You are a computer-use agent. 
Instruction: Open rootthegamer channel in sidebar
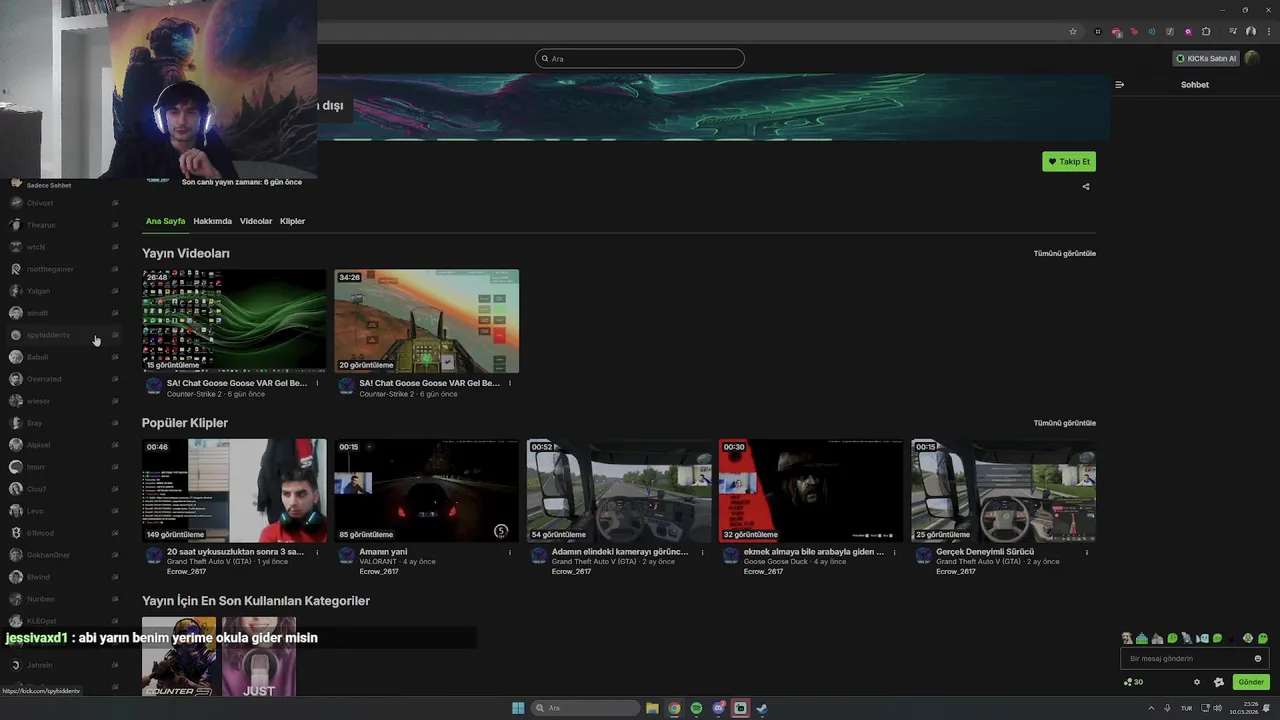coord(64,269)
